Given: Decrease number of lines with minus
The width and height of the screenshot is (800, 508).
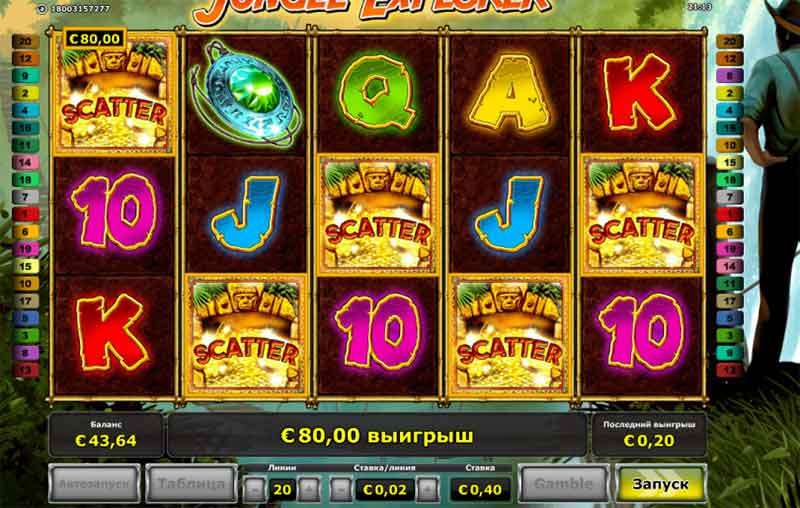Looking at the screenshot, I should click(x=255, y=490).
